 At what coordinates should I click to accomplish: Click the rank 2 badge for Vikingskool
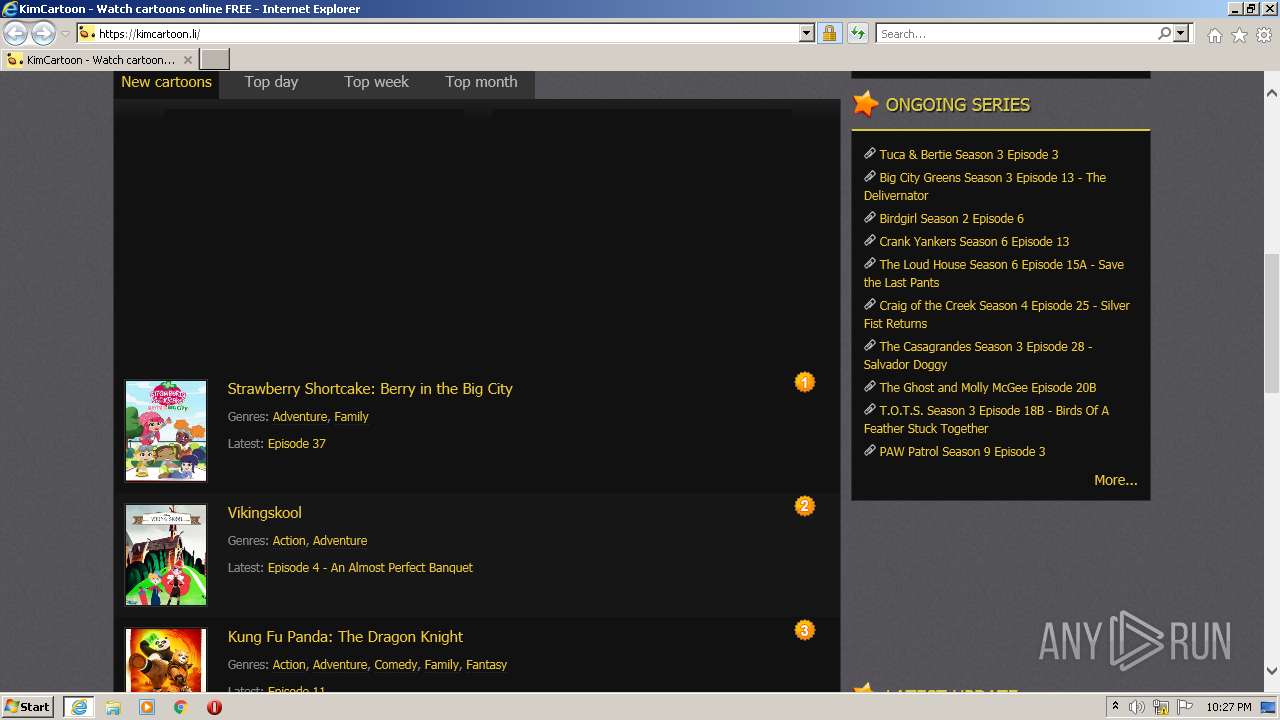click(x=805, y=506)
